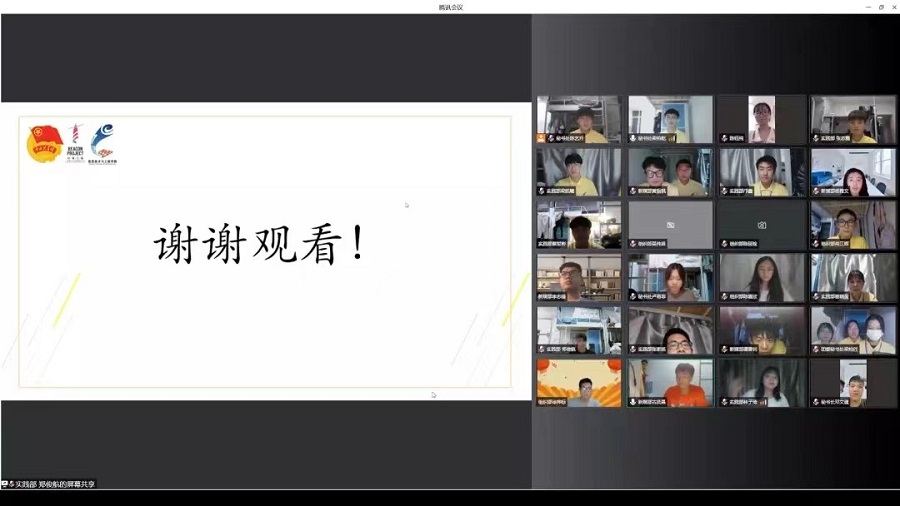Click the 腾讯会议 window title
Screen dimensions: 900x506
tap(450, 7)
